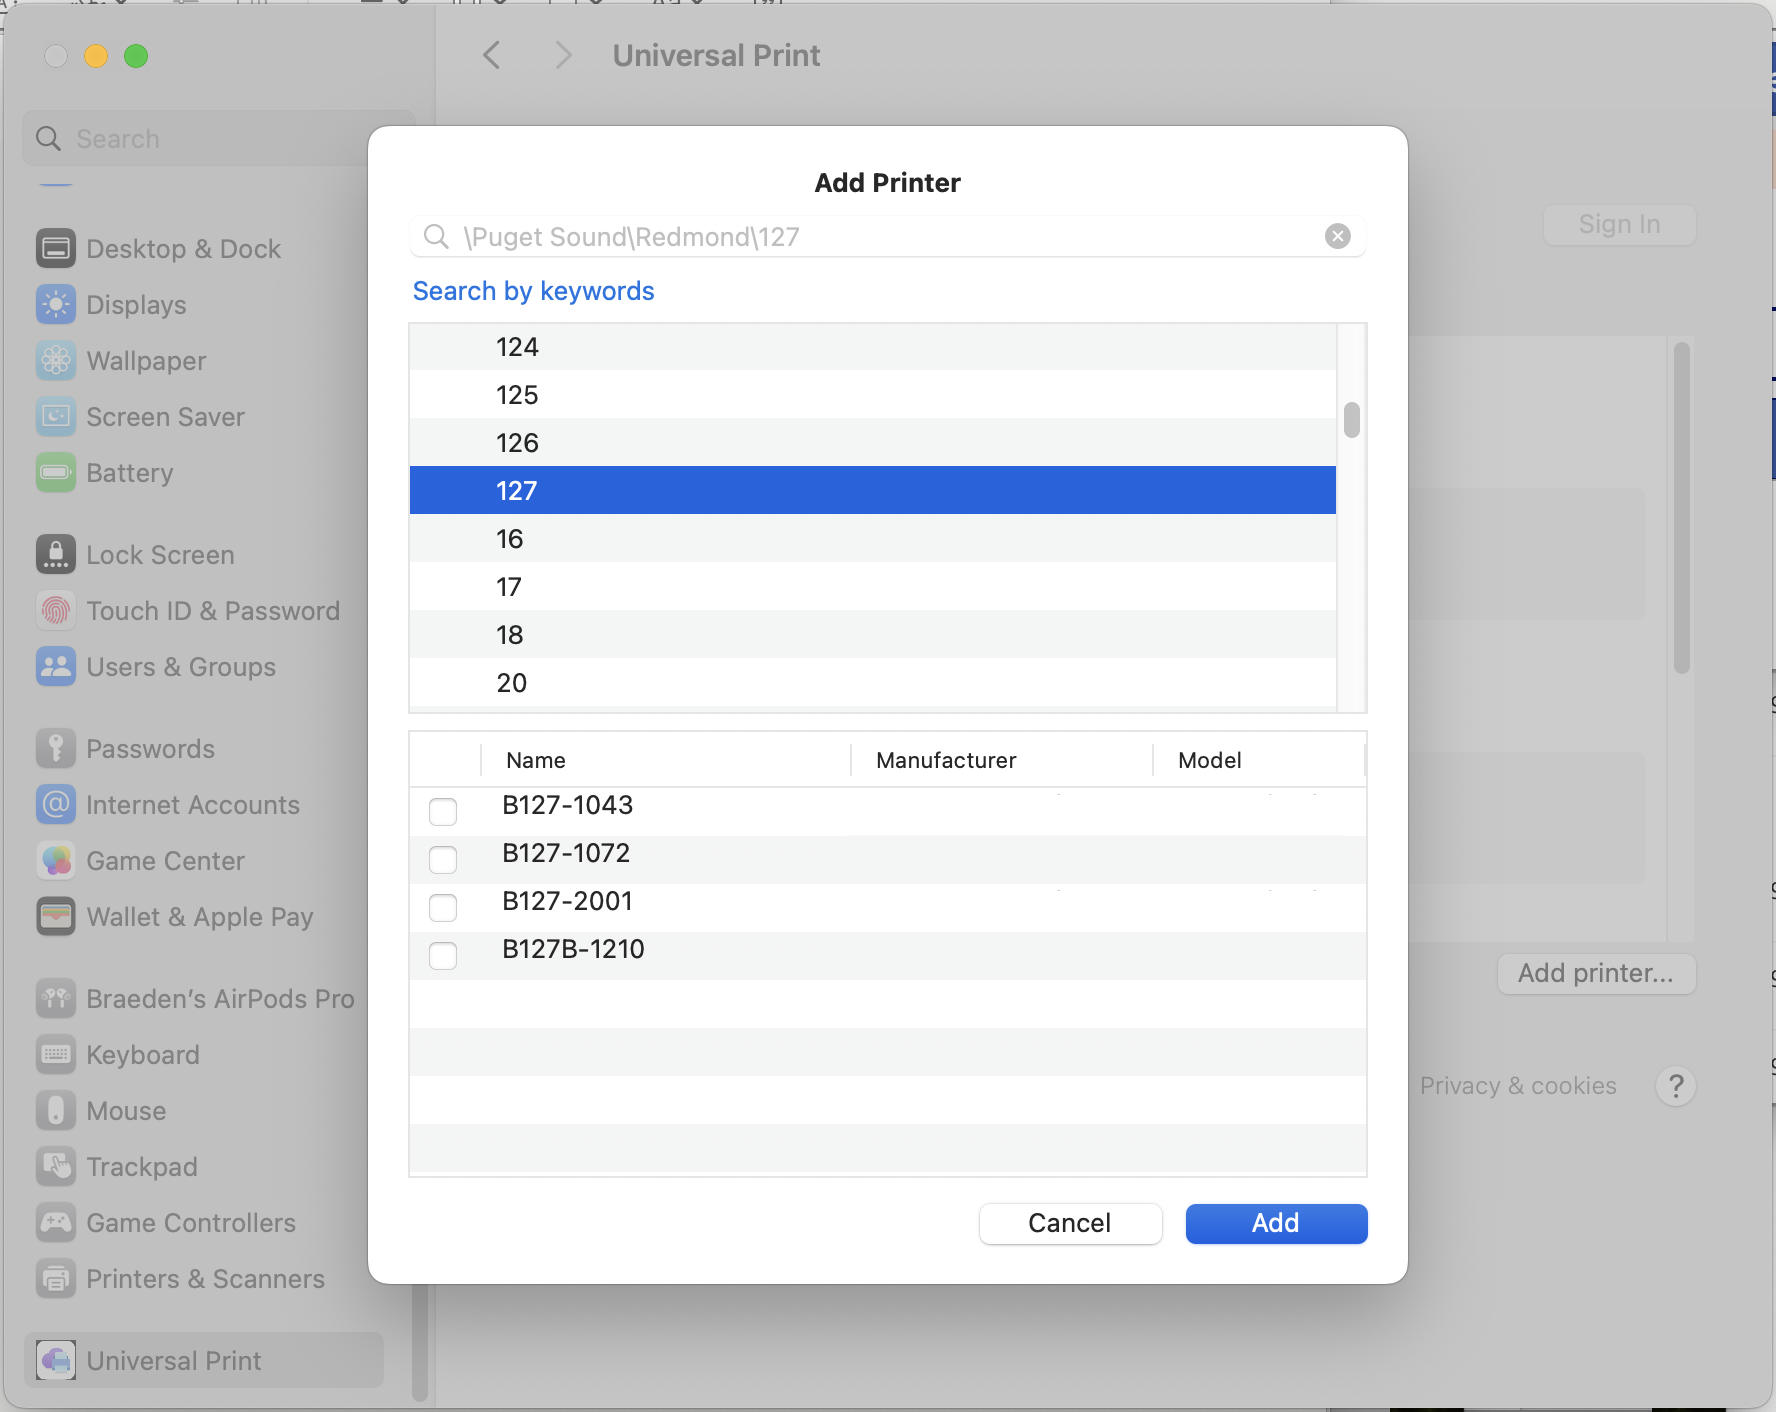Click the B127-2001 printer name
This screenshot has height=1412, width=1776.
(x=567, y=901)
